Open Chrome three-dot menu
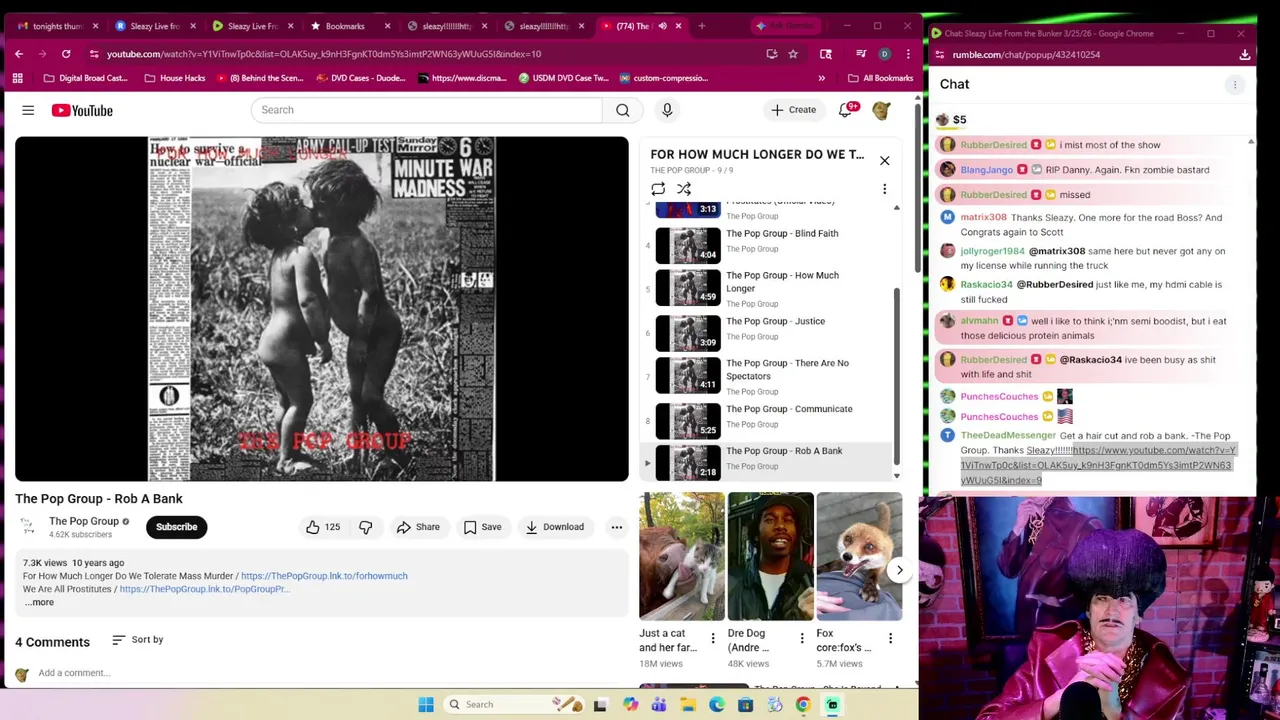This screenshot has width=1280, height=720. pyautogui.click(x=908, y=54)
